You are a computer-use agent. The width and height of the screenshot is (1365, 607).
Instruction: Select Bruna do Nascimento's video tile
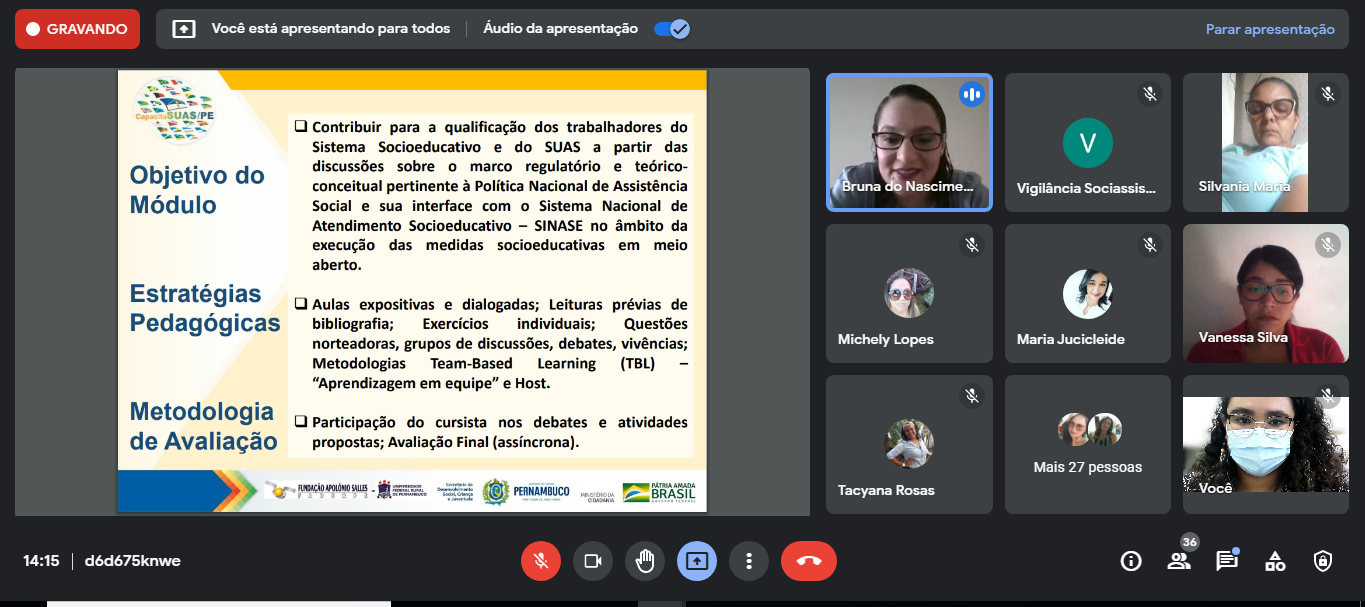[x=909, y=142]
